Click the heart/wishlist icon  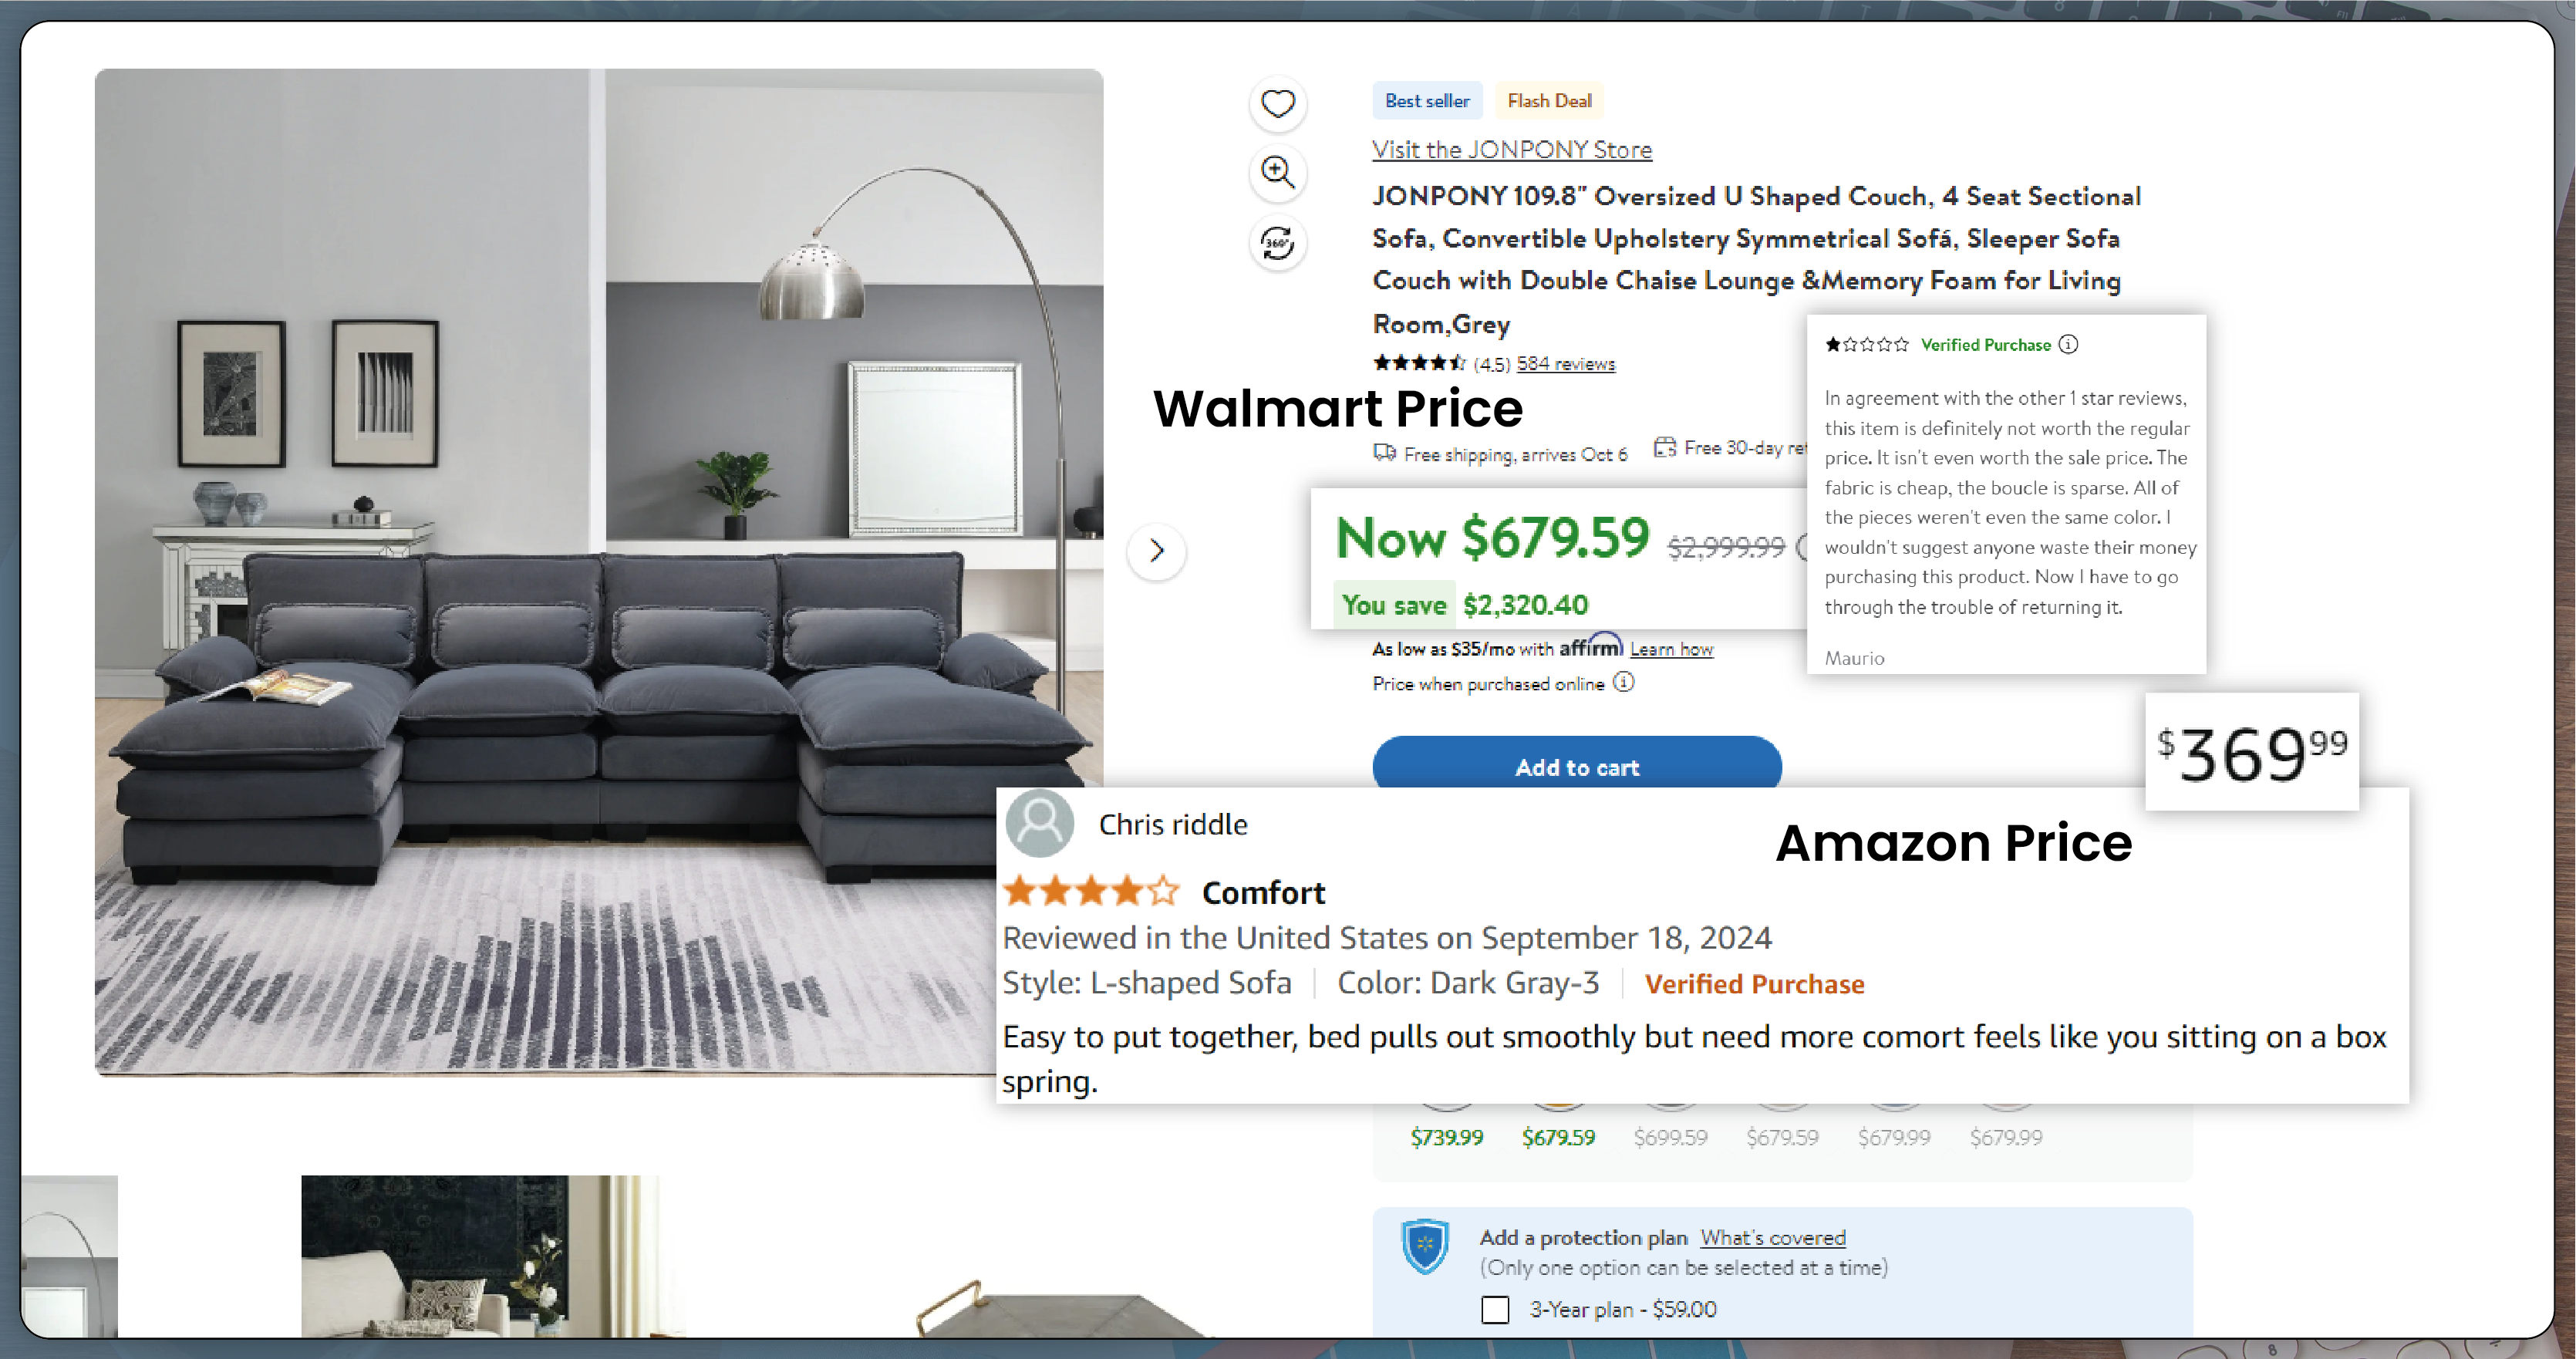(1278, 104)
